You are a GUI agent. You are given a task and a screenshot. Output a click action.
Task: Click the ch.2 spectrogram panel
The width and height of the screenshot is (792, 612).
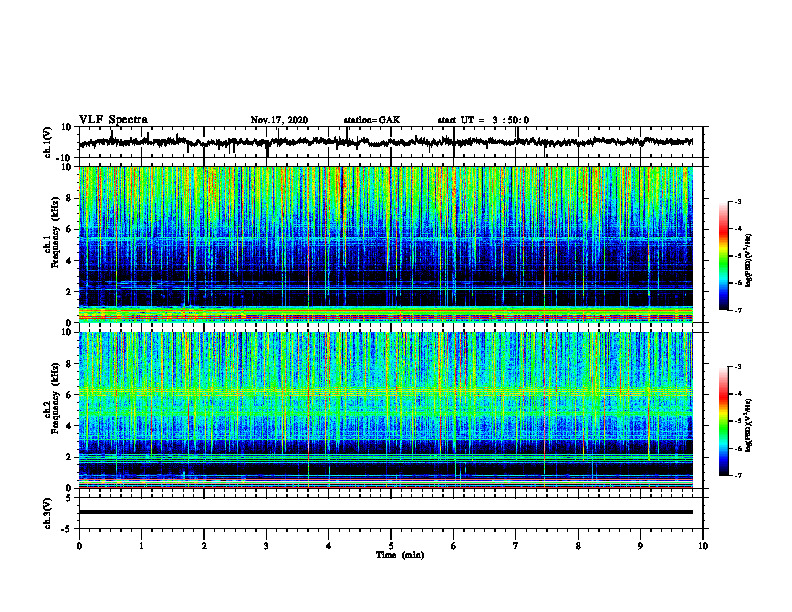pos(386,410)
